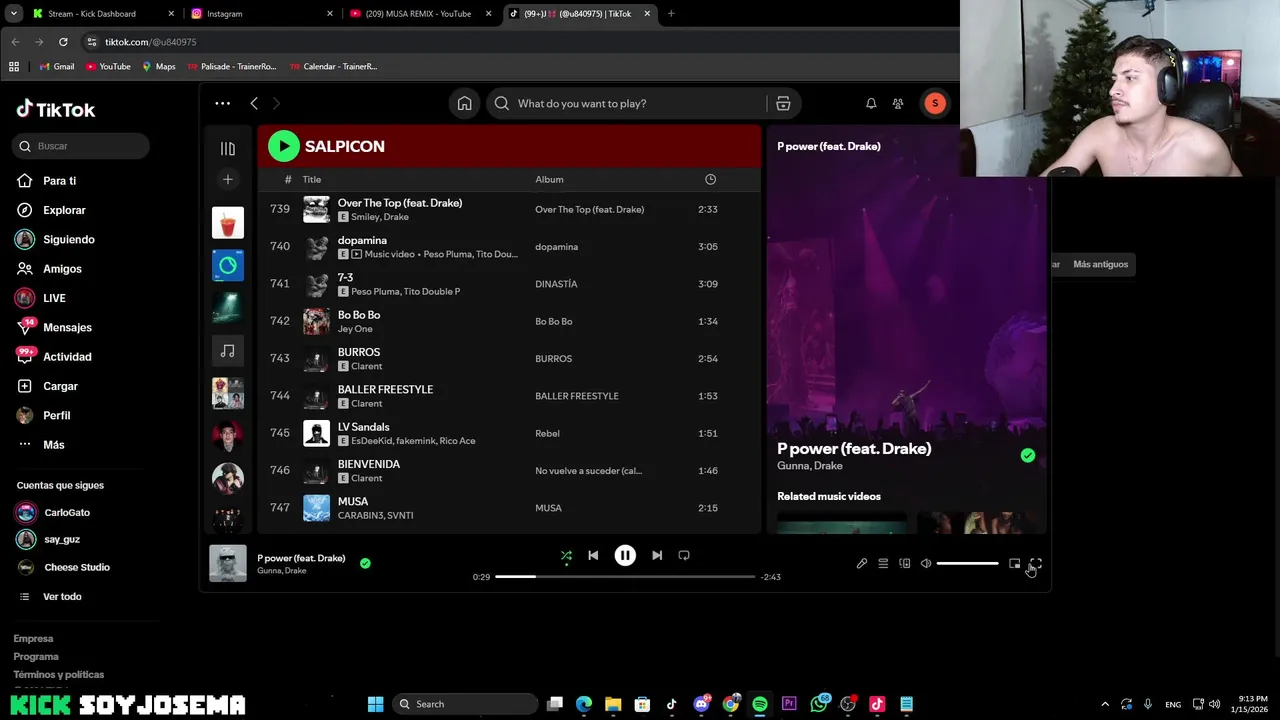
Task: Open red cup playlist thumbnail in sidebar
Action: (228, 222)
